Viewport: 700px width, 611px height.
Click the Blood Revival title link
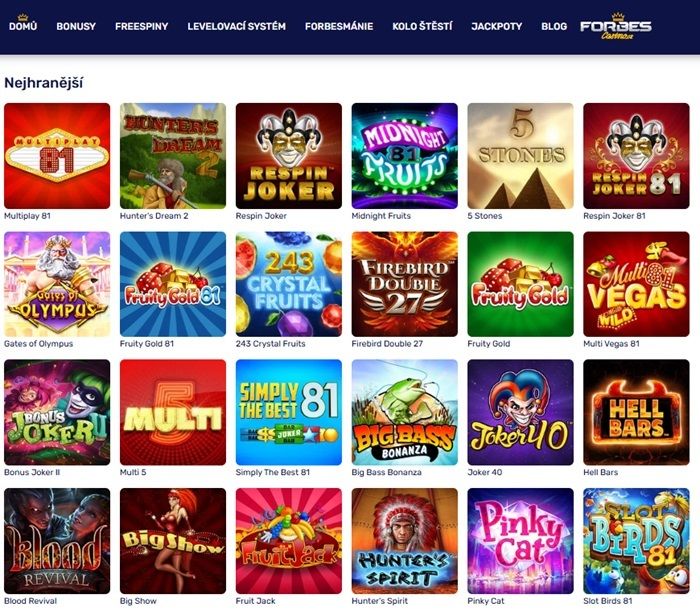click(x=30, y=601)
